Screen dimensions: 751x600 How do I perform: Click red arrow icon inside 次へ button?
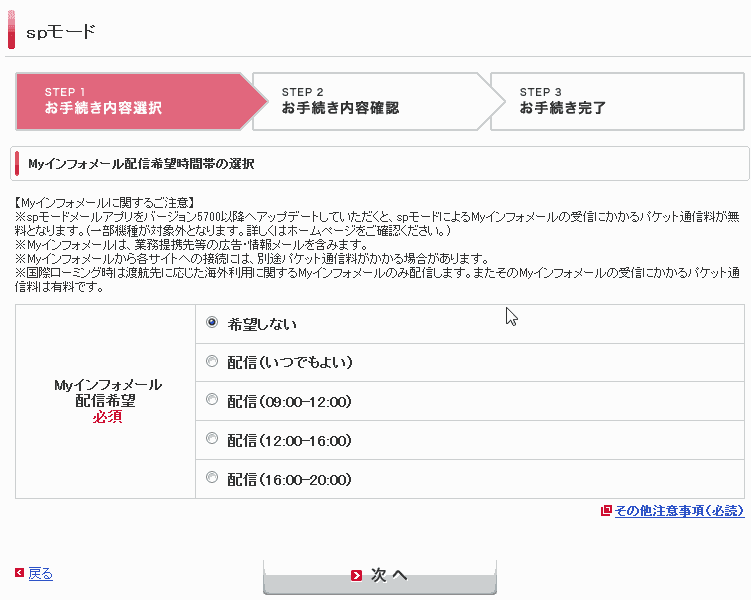357,575
